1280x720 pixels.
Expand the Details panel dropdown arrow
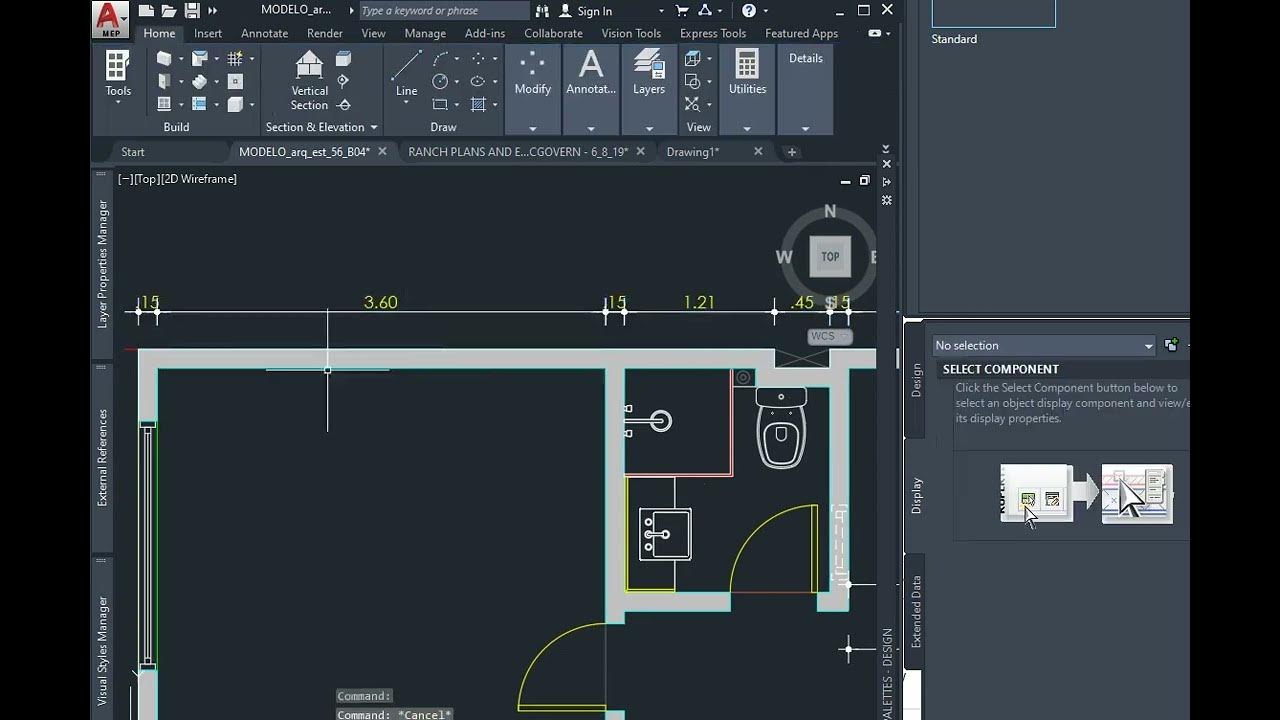pyautogui.click(x=805, y=128)
